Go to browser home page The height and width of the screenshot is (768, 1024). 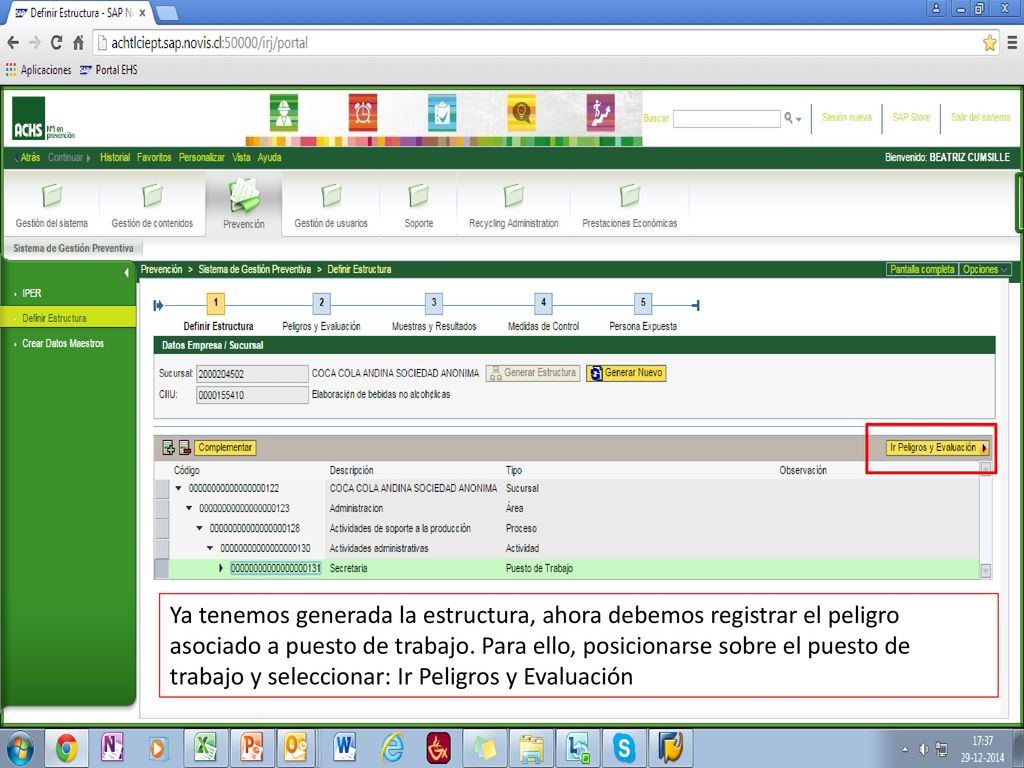(78, 42)
